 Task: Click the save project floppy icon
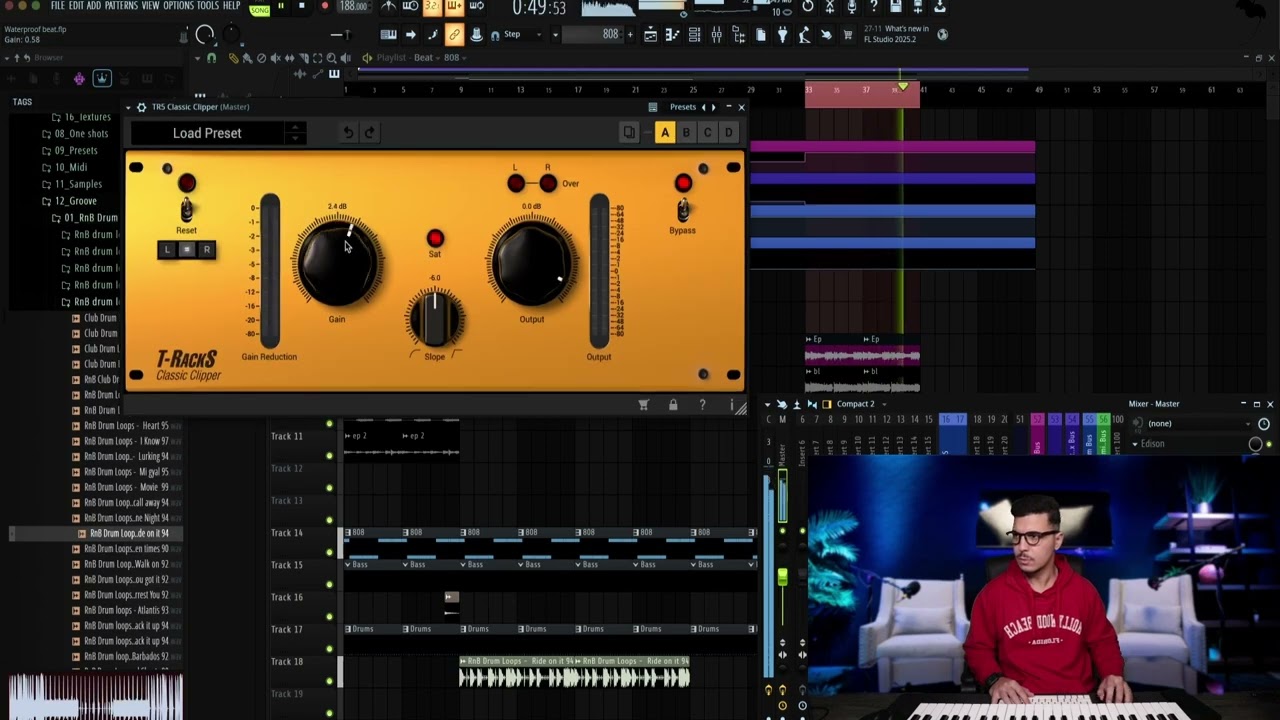(895, 7)
